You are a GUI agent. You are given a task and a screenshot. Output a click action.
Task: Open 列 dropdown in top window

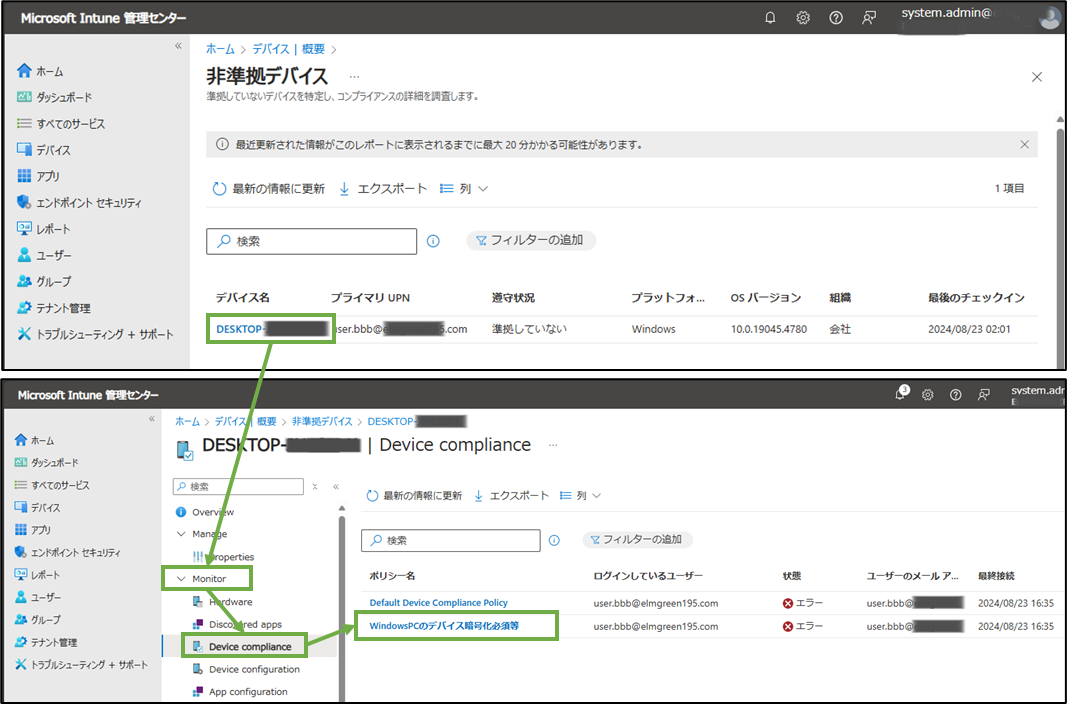pyautogui.click(x=464, y=188)
